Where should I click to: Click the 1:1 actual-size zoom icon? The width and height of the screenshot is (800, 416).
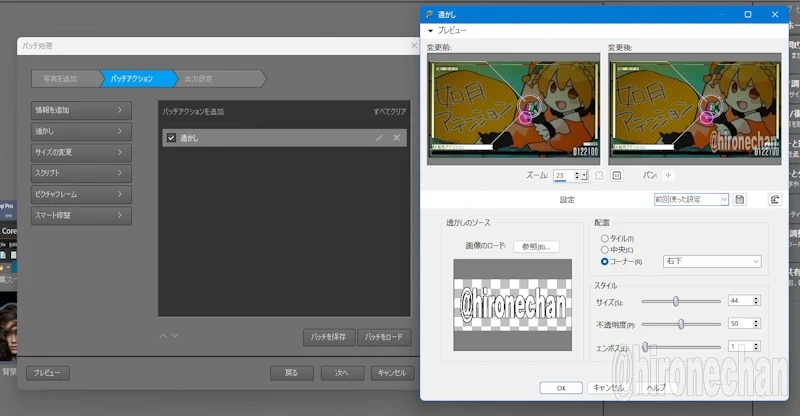(x=617, y=176)
